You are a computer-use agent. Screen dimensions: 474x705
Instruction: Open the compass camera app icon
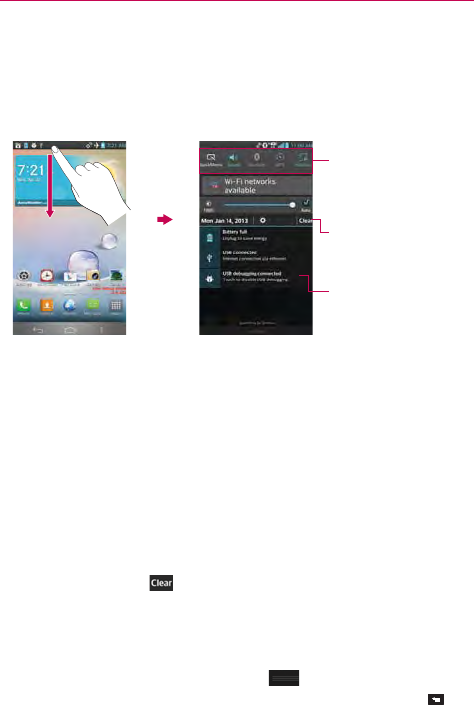[x=93, y=276]
